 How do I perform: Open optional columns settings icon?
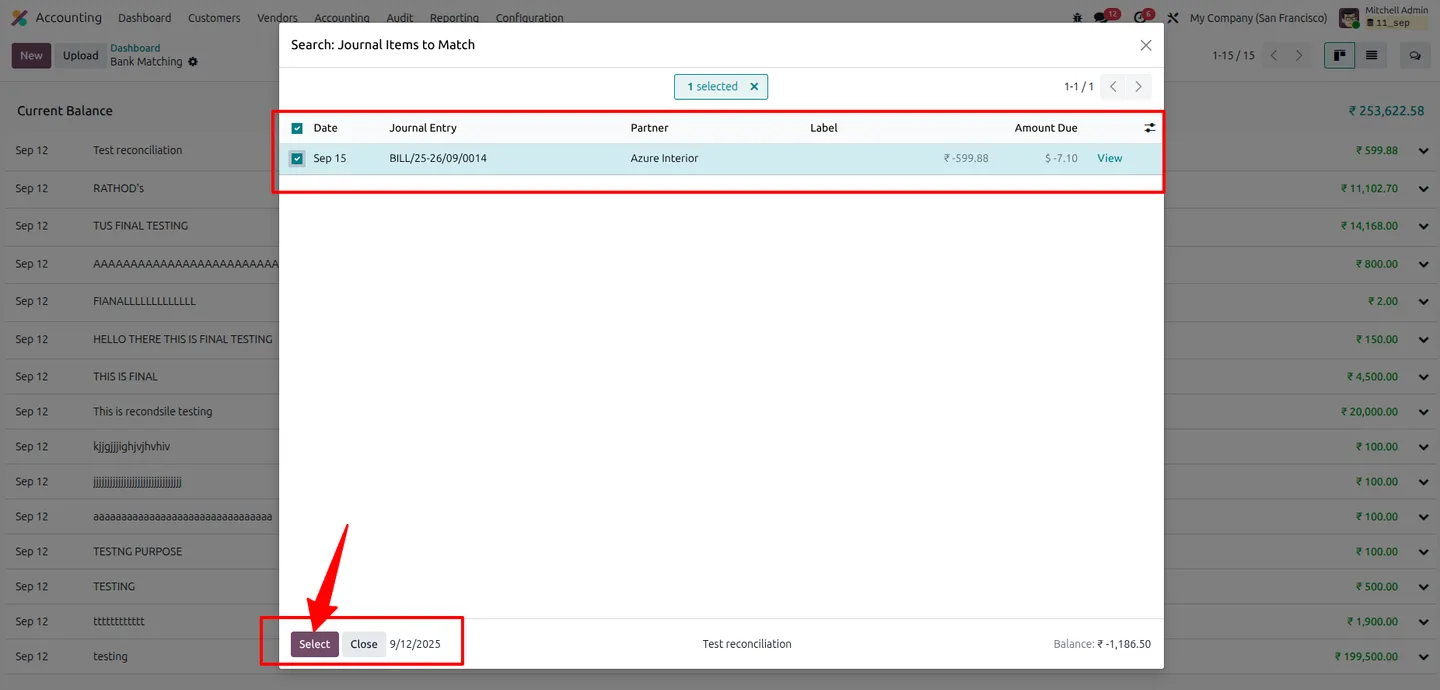point(1150,128)
